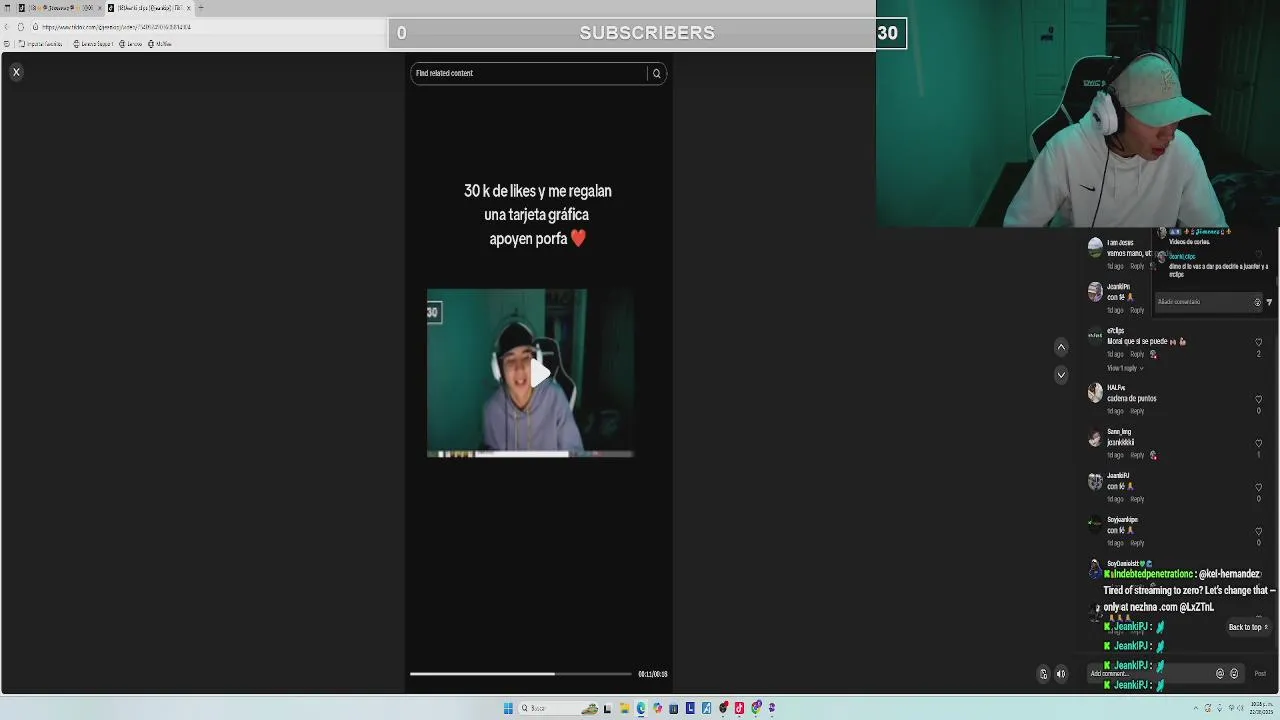Open the taskbar clock and date

pos(1260,708)
